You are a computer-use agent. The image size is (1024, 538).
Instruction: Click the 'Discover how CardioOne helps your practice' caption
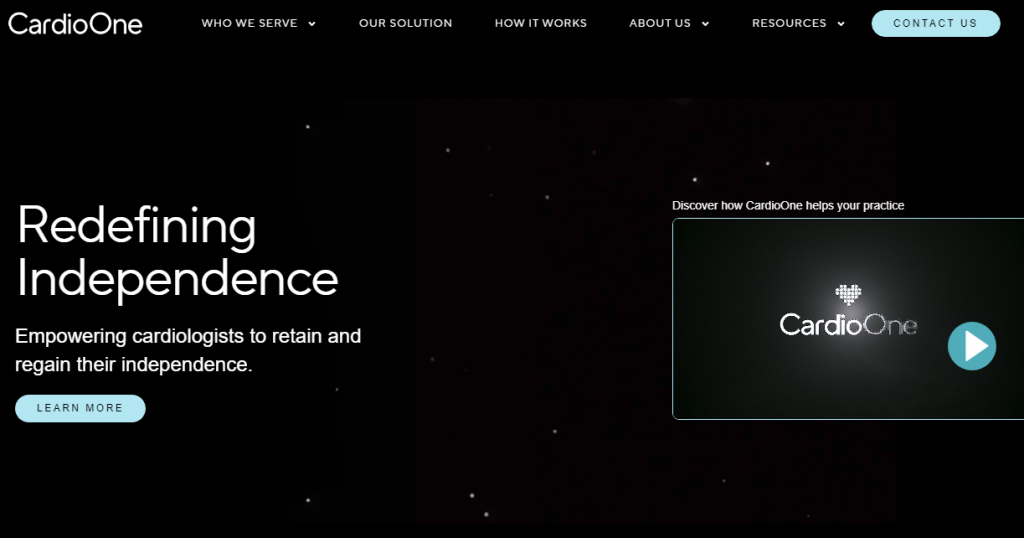pyautogui.click(x=788, y=205)
